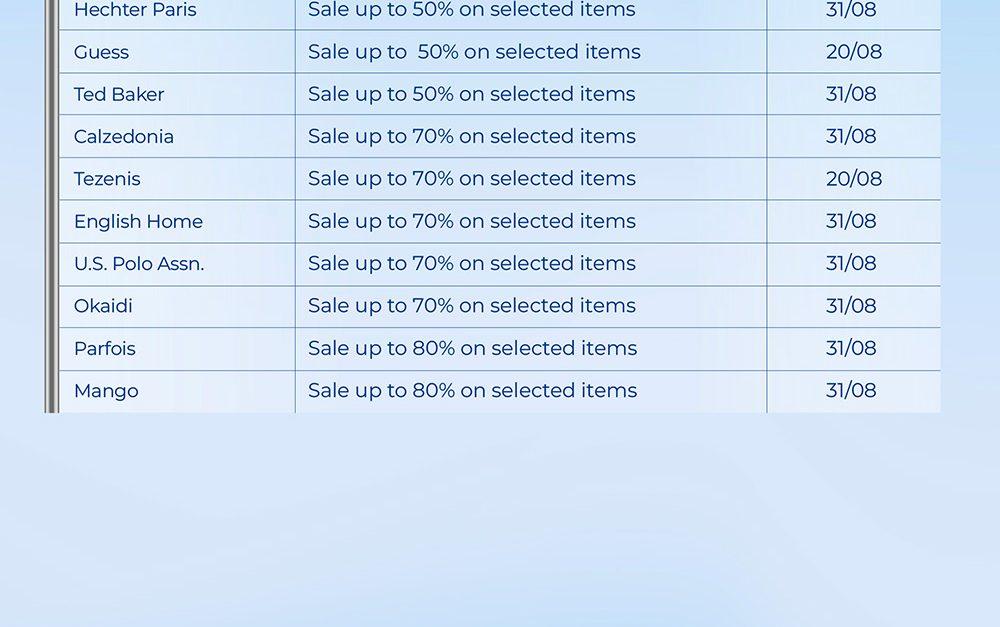Viewport: 1000px width, 627px height.
Task: Click the Ted Baker brand name
Action: click(119, 94)
